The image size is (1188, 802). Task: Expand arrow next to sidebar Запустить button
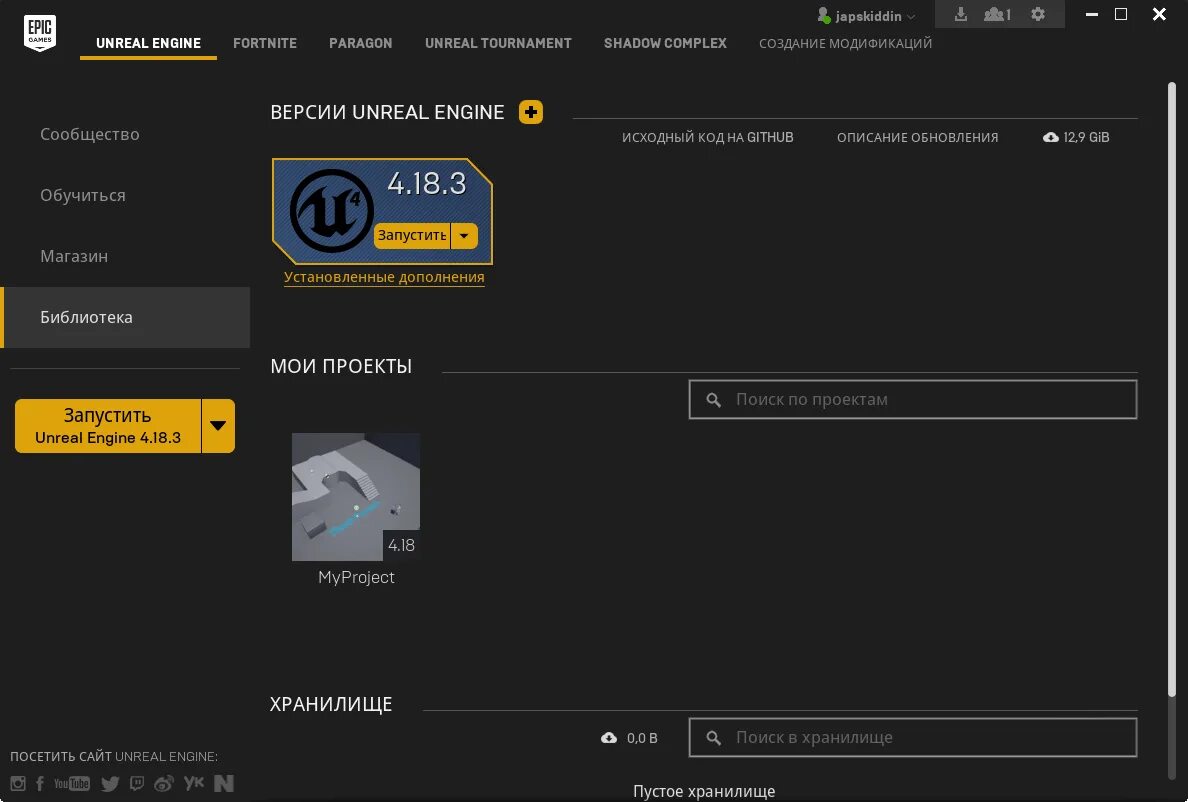click(x=218, y=426)
